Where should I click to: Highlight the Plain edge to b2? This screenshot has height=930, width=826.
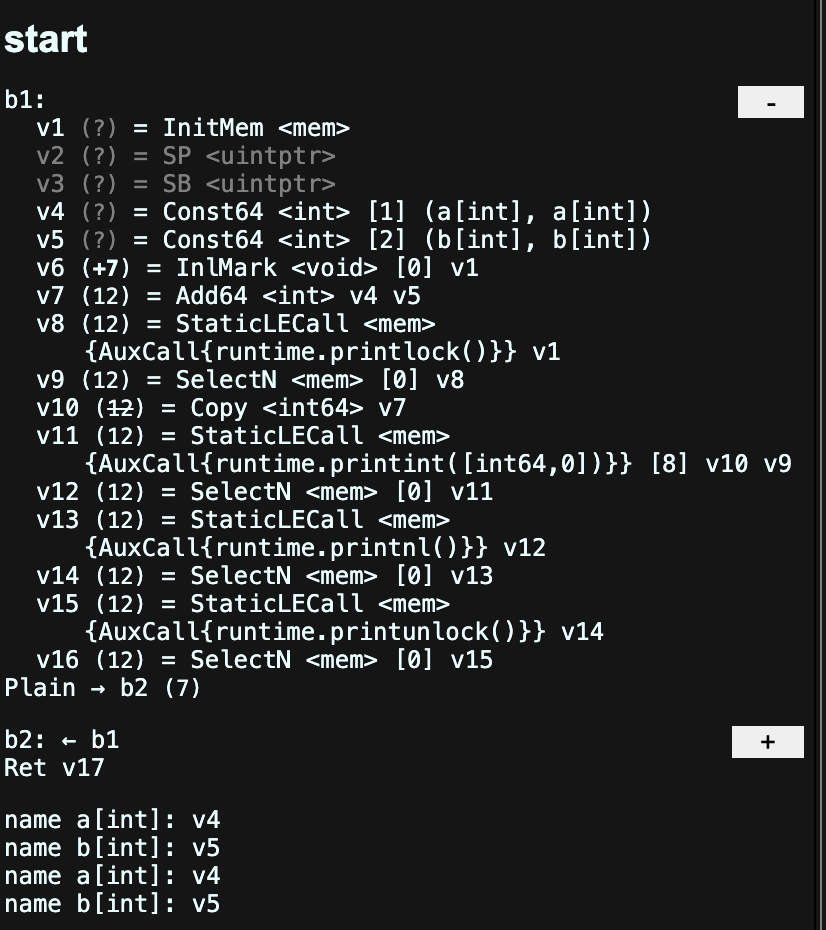pyautogui.click(x=60, y=687)
